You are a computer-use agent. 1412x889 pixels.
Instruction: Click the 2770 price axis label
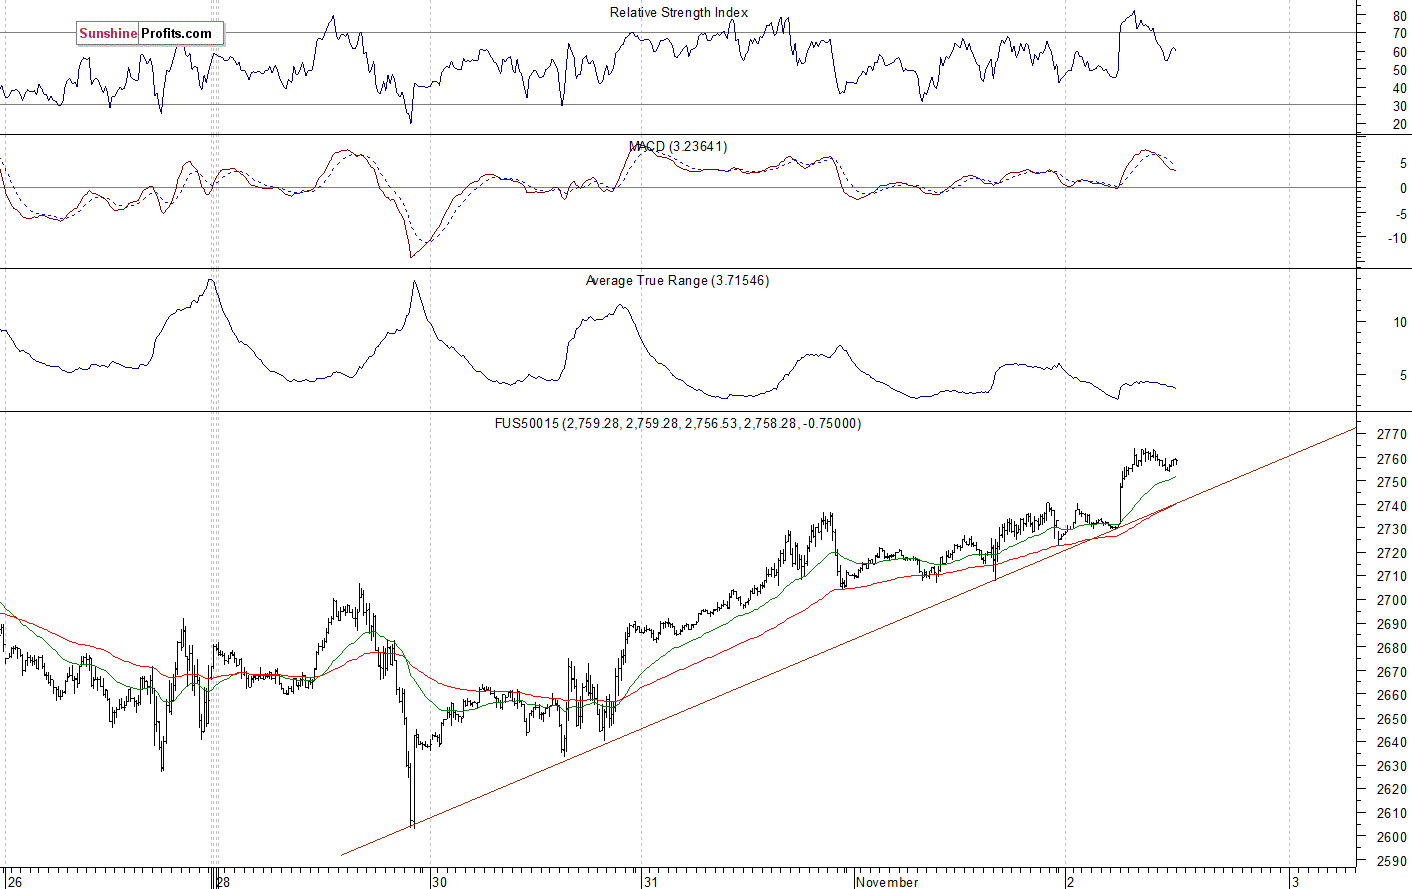1392,435
